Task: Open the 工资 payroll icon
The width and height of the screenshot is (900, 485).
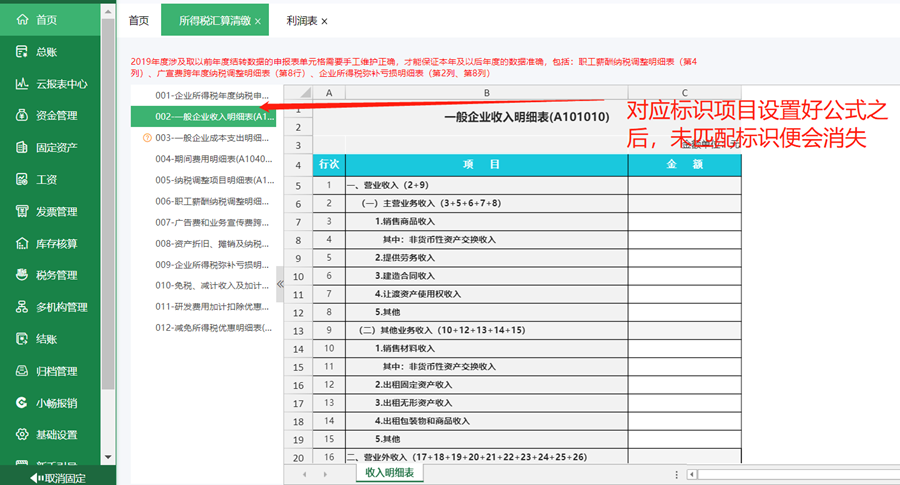Action: point(22,180)
